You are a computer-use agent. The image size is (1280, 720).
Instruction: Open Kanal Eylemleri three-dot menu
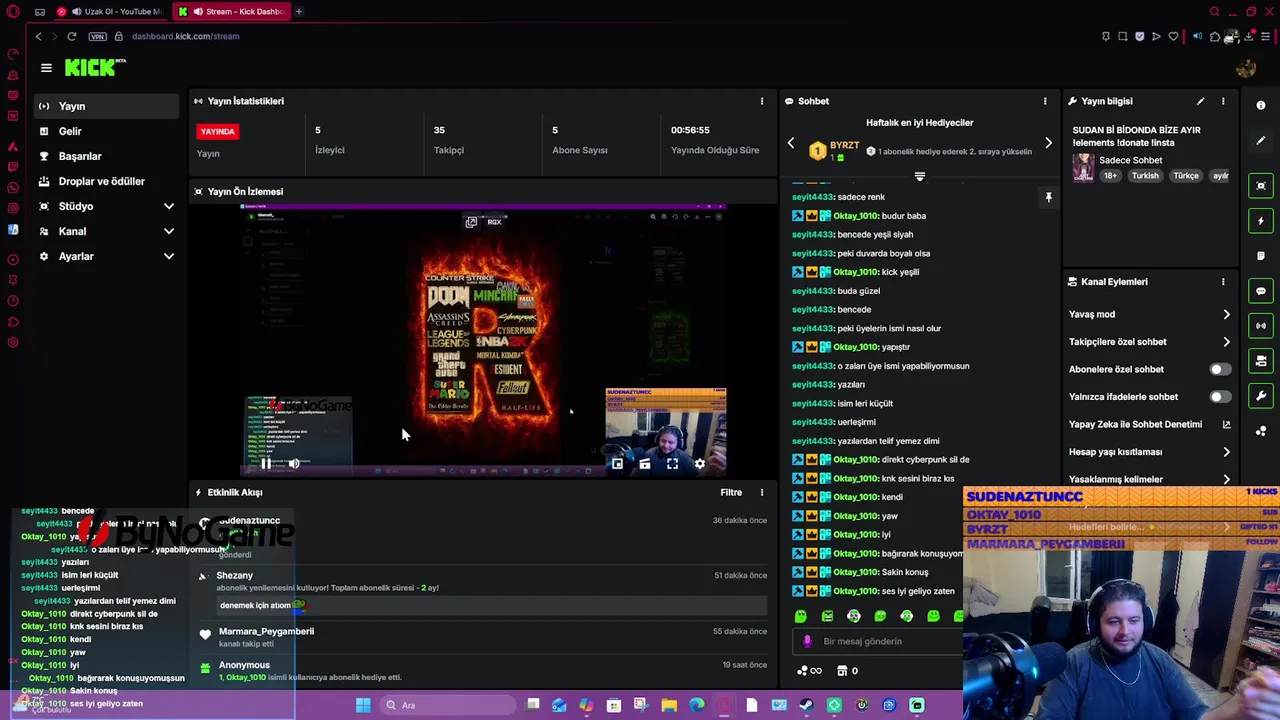[1223, 282]
